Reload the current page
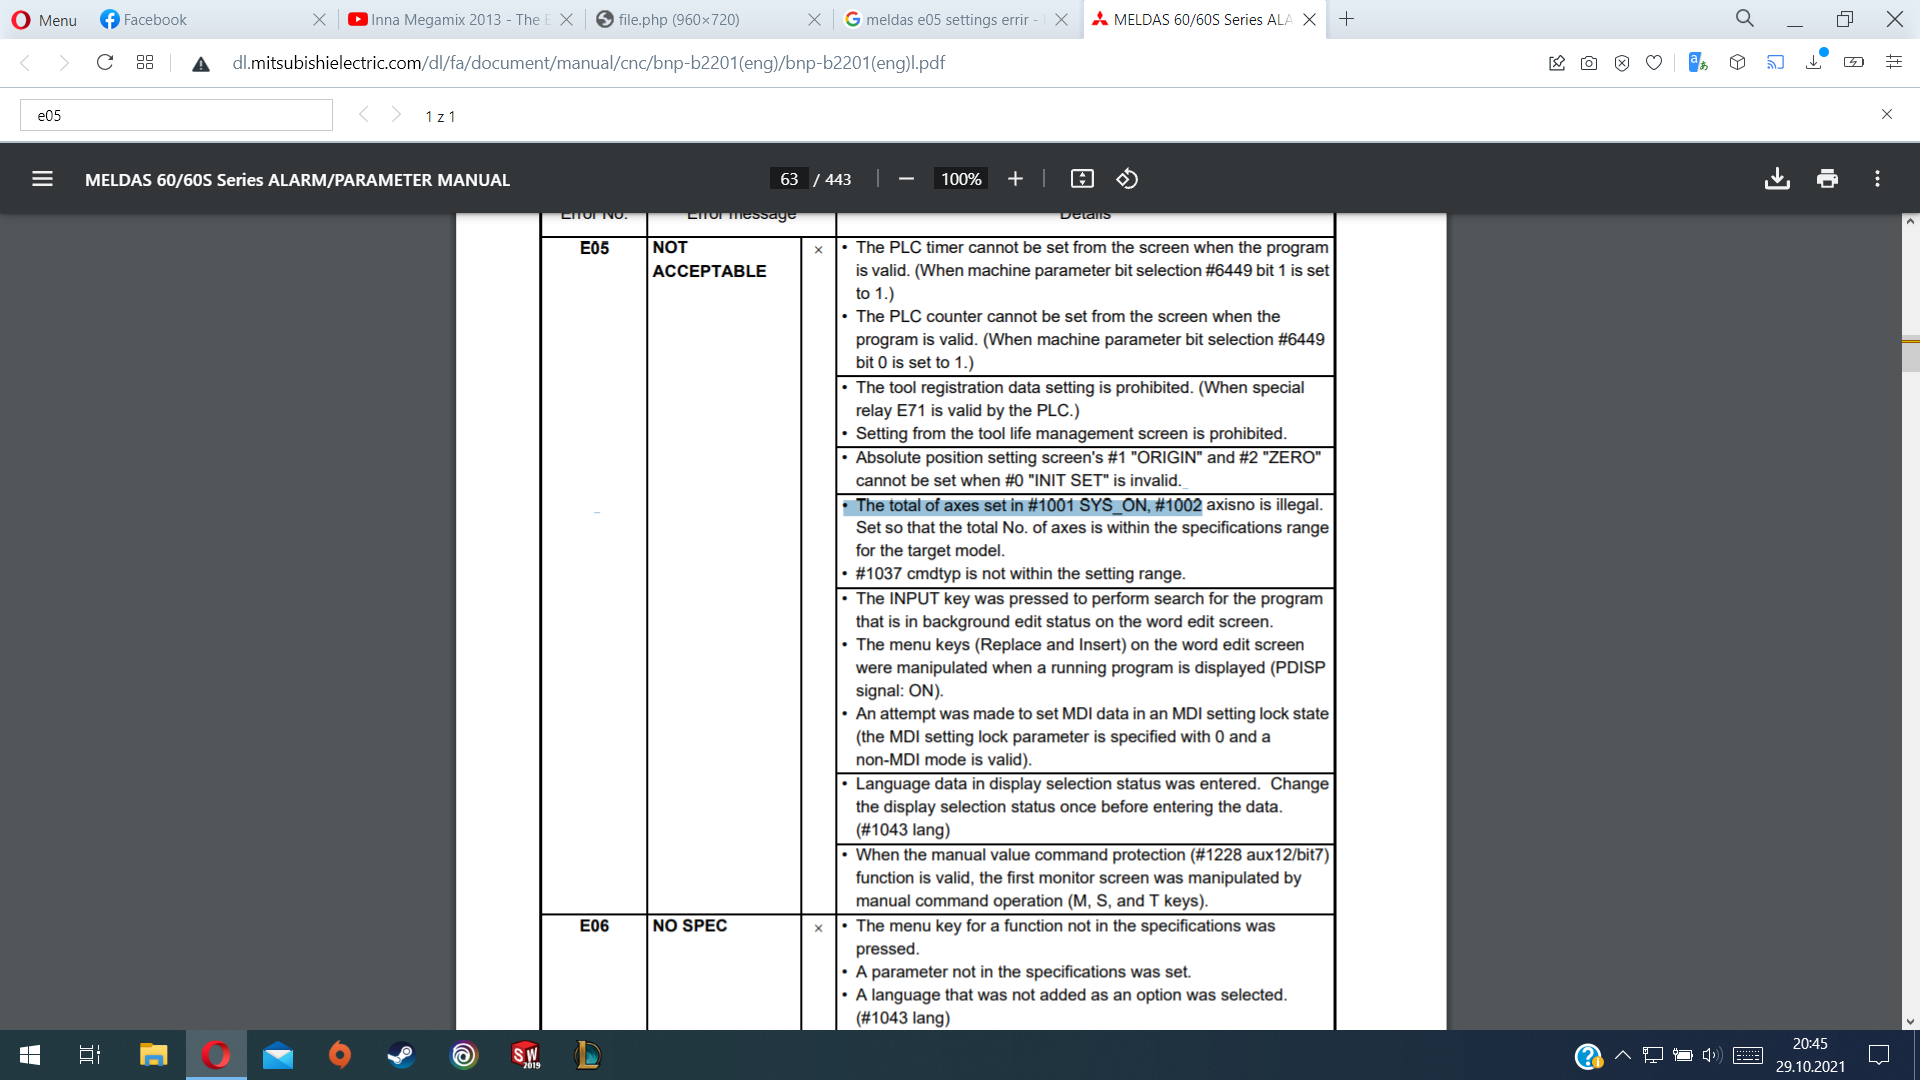This screenshot has width=1920, height=1080. coord(104,63)
